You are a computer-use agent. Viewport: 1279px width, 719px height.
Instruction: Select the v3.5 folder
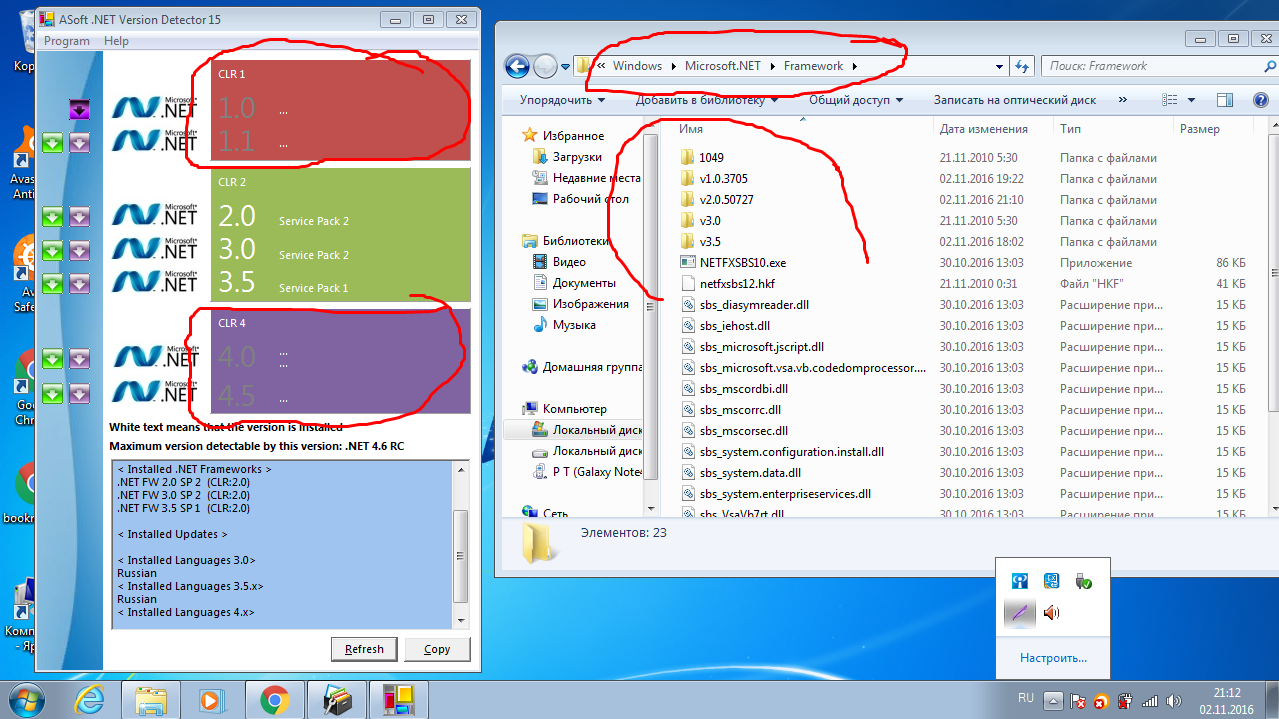[x=710, y=242]
